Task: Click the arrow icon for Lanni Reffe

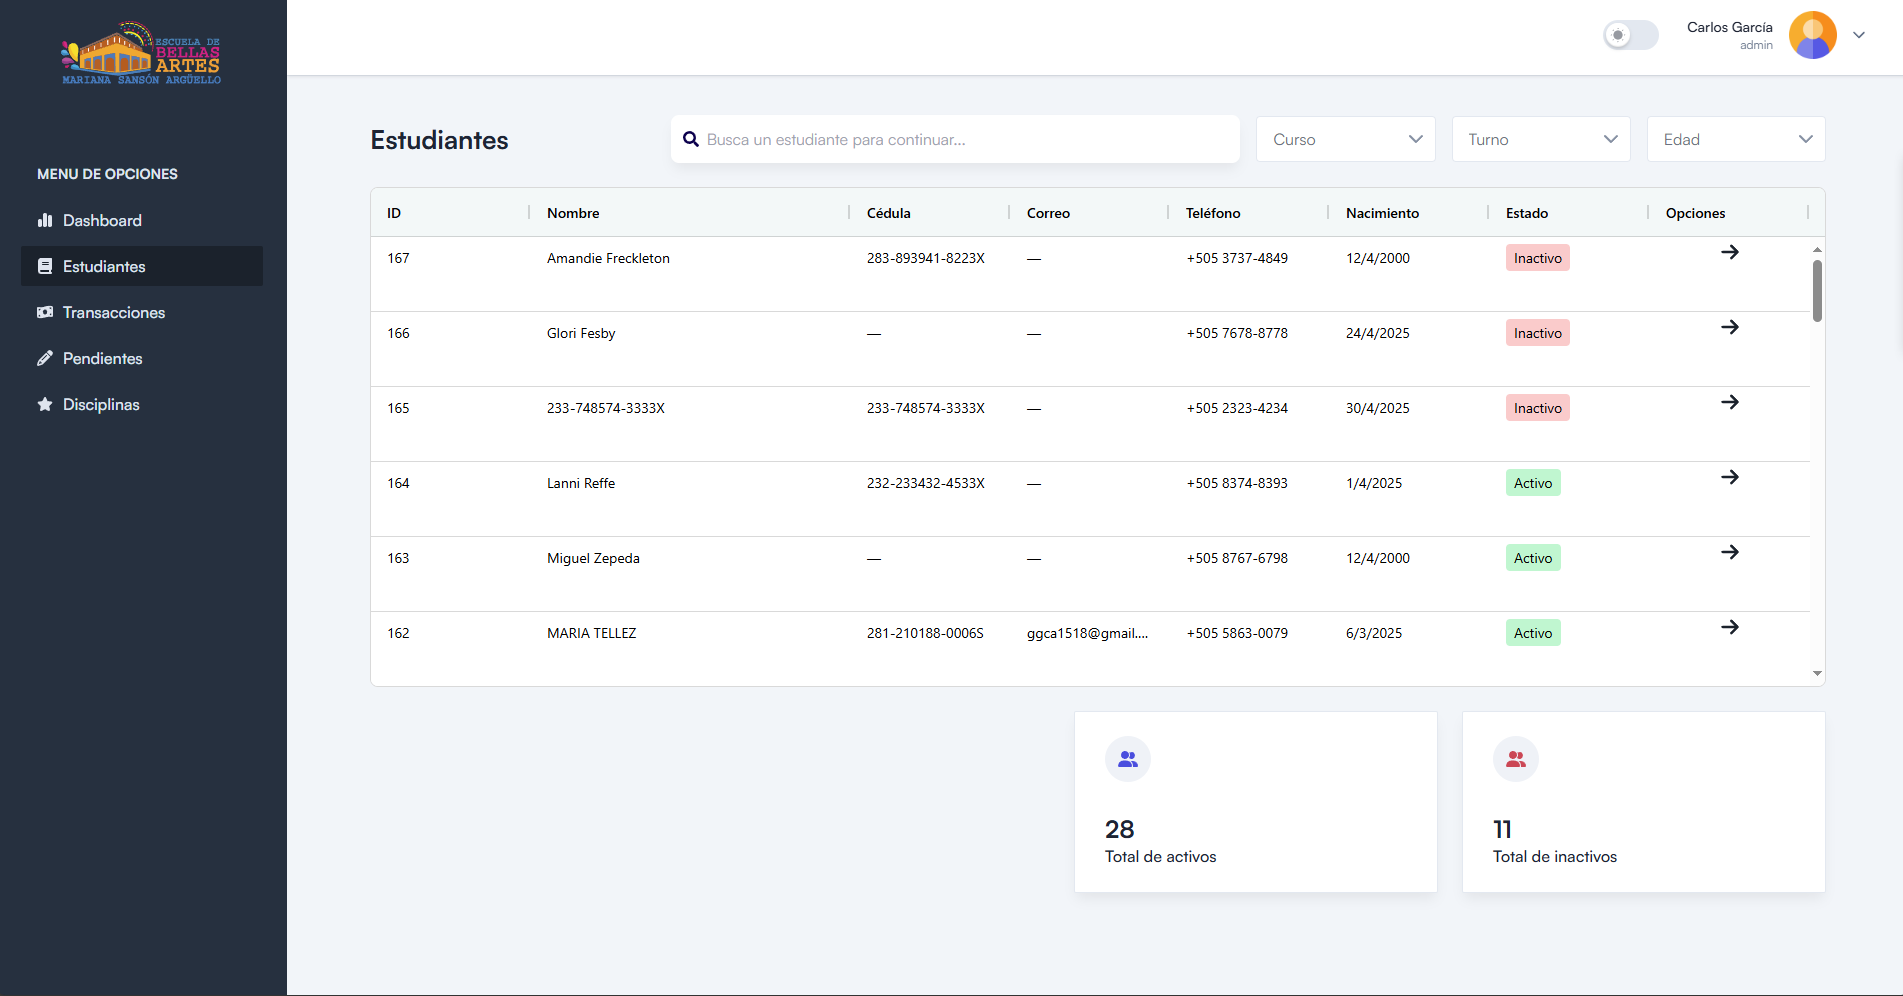Action: click(x=1729, y=477)
